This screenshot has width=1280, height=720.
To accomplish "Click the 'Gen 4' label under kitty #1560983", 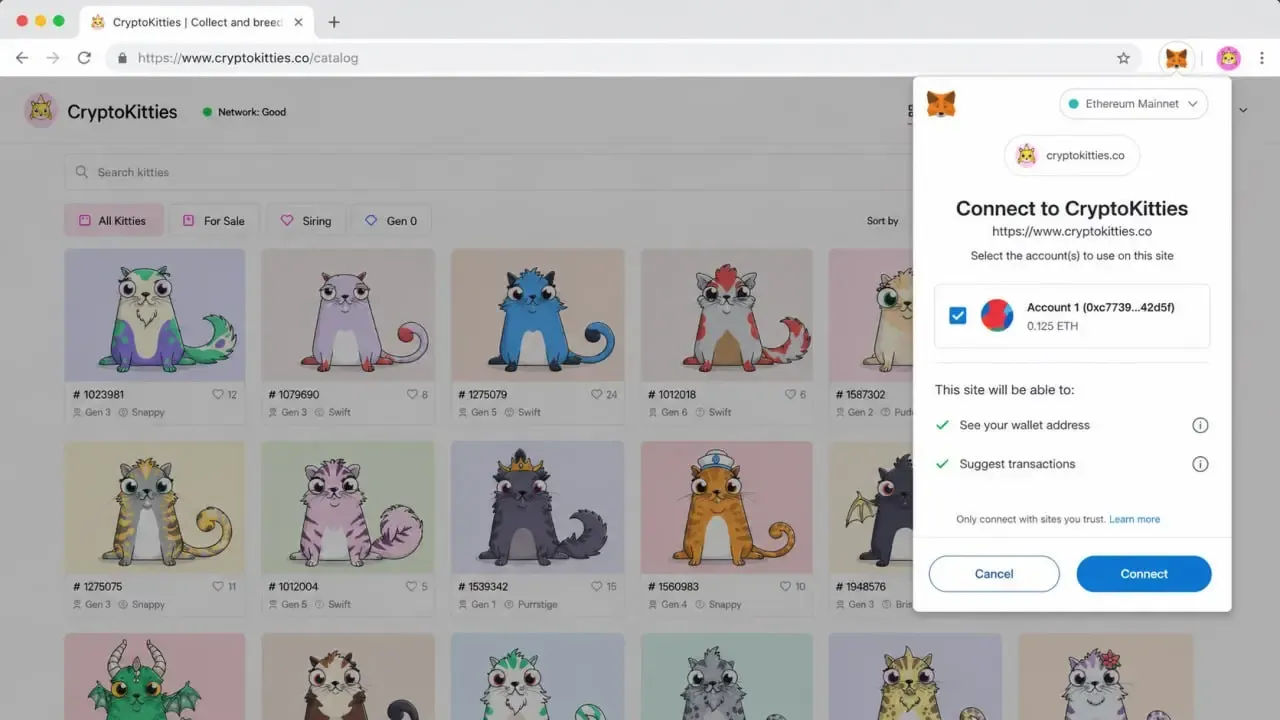I will (674, 604).
